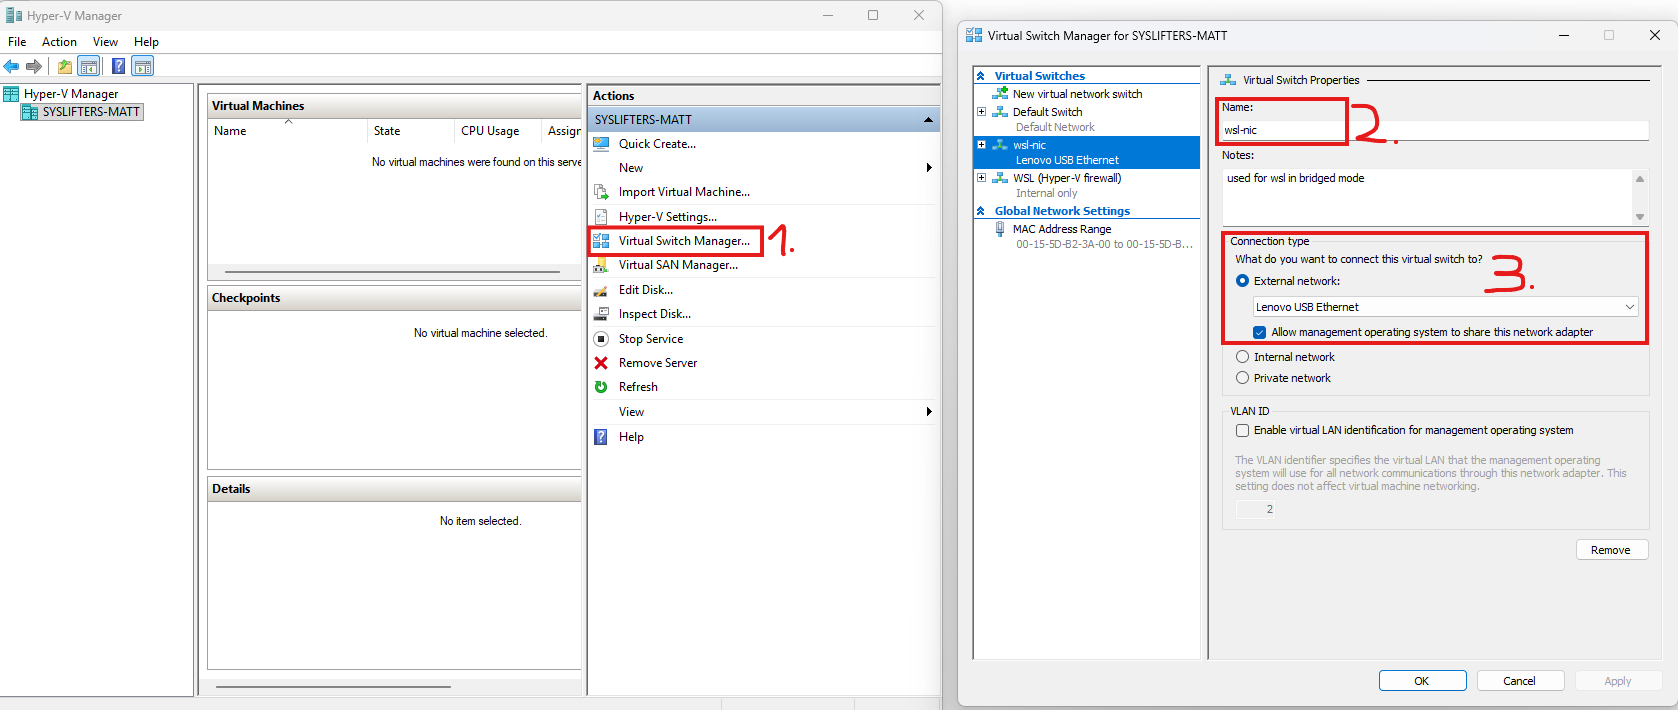This screenshot has height=710, width=1678.
Task: Click the horizontal scrollbar under the Virtual Machines list
Action: 392,272
